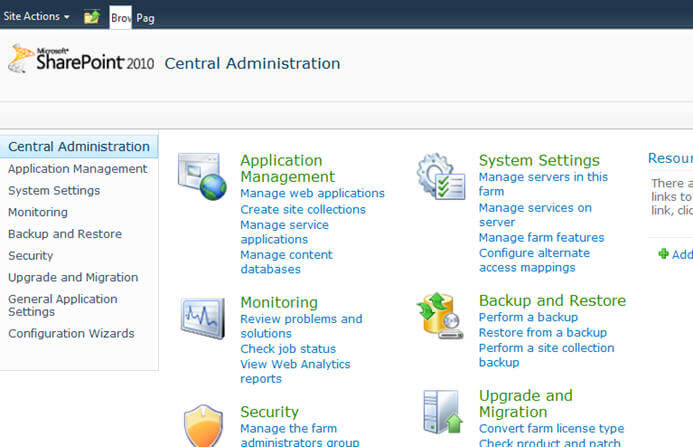Click the System Settings gear checklist icon
The height and width of the screenshot is (447, 693).
coord(441,176)
